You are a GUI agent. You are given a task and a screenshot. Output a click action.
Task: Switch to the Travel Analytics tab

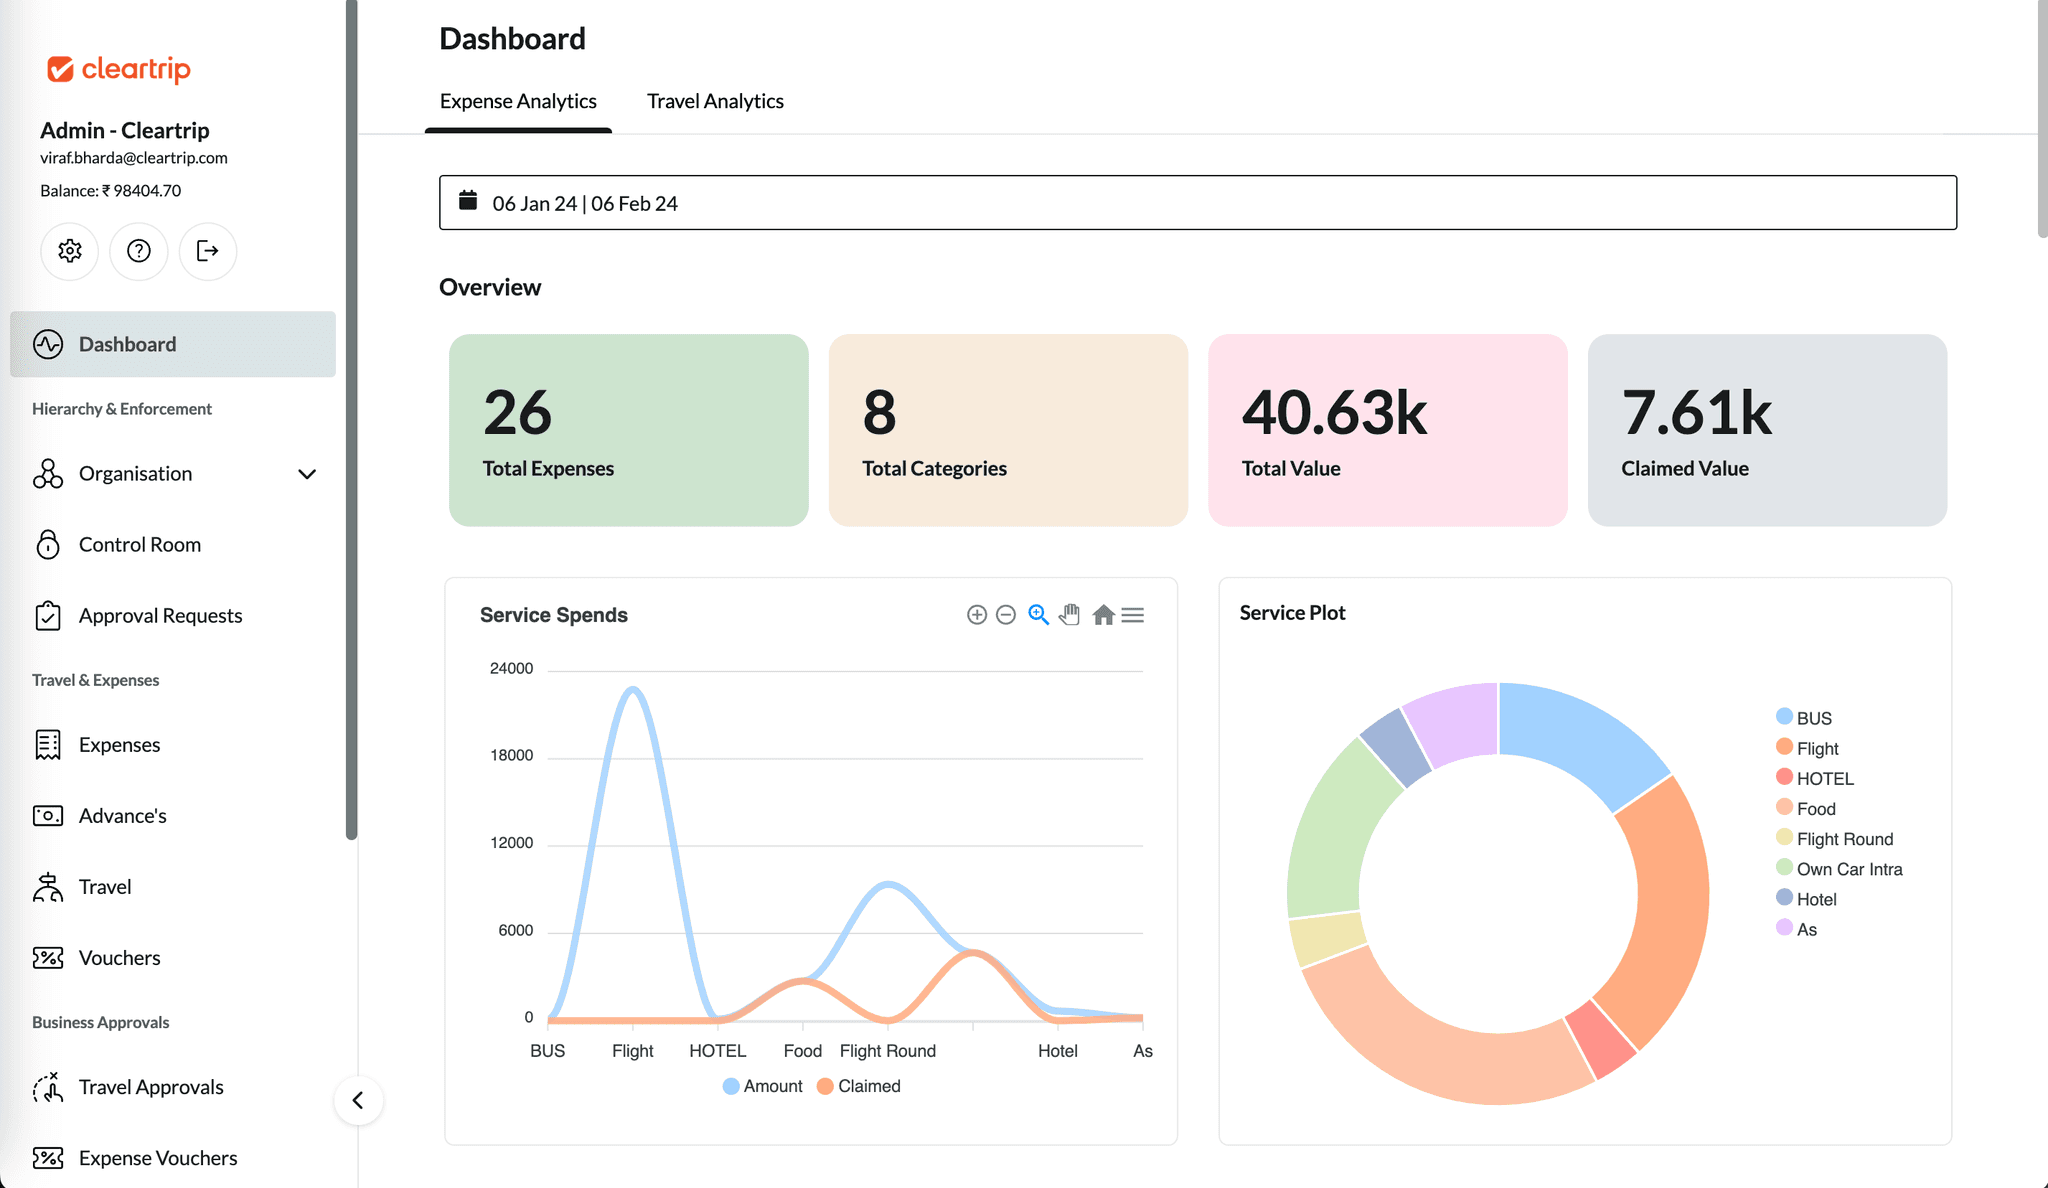[x=715, y=101]
